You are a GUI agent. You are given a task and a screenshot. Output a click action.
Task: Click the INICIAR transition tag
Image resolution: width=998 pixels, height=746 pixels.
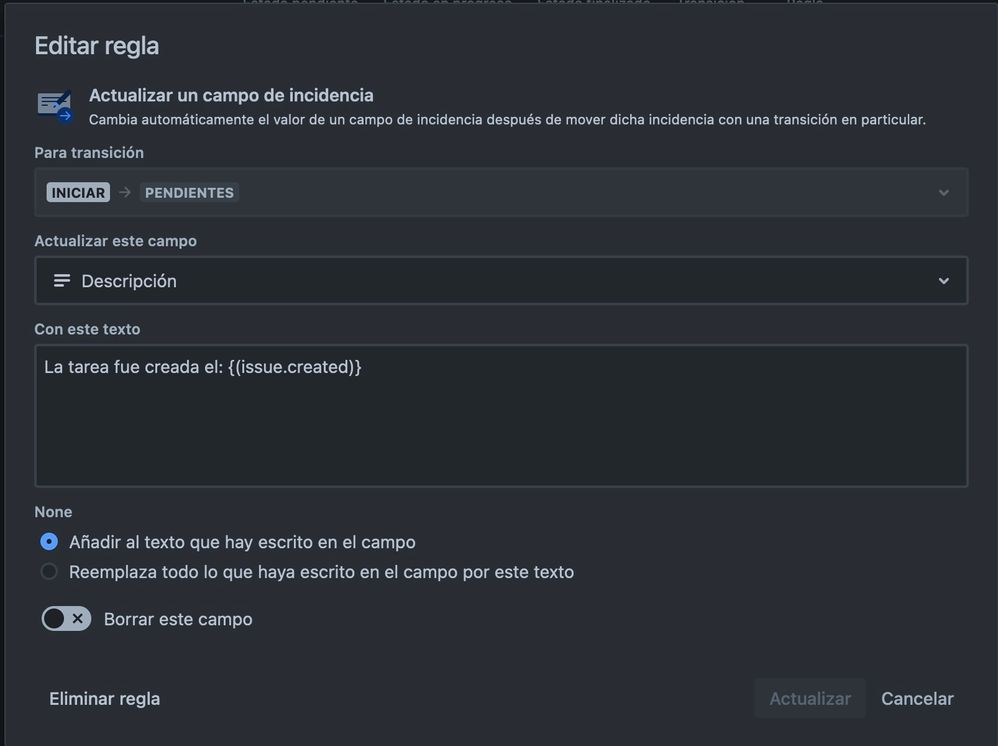click(x=78, y=192)
